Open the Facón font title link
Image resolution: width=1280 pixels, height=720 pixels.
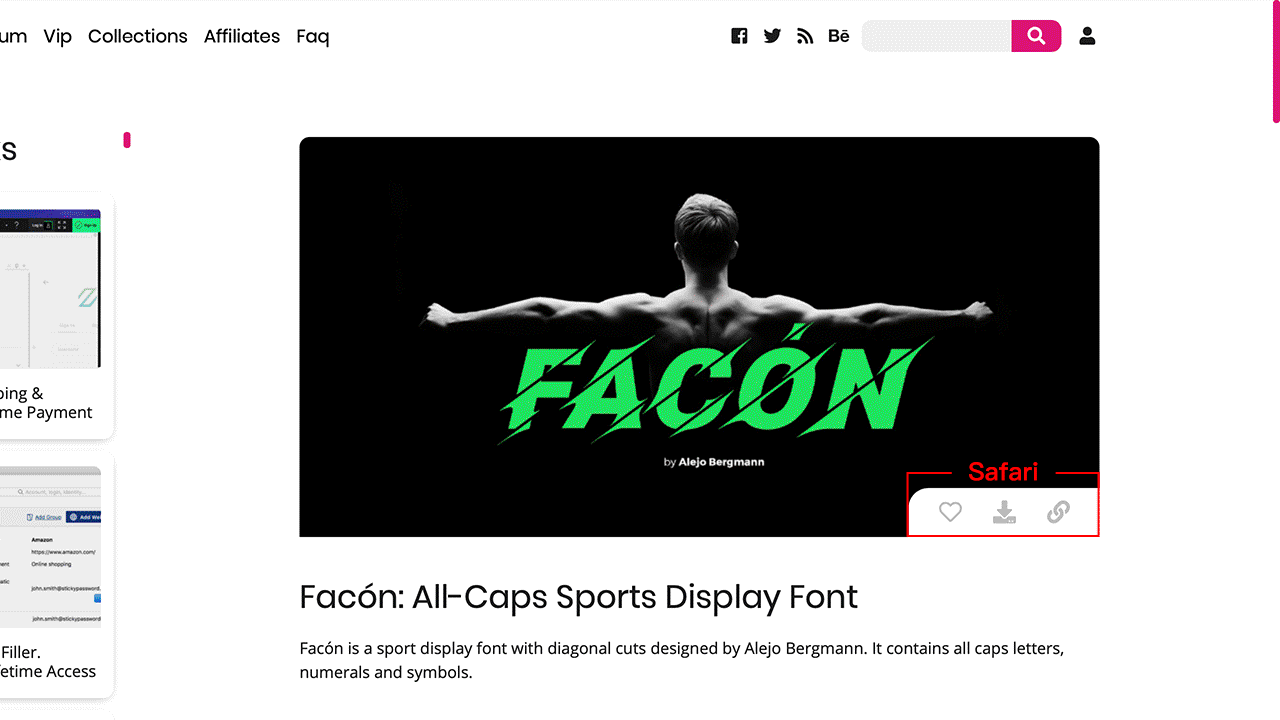pos(579,597)
